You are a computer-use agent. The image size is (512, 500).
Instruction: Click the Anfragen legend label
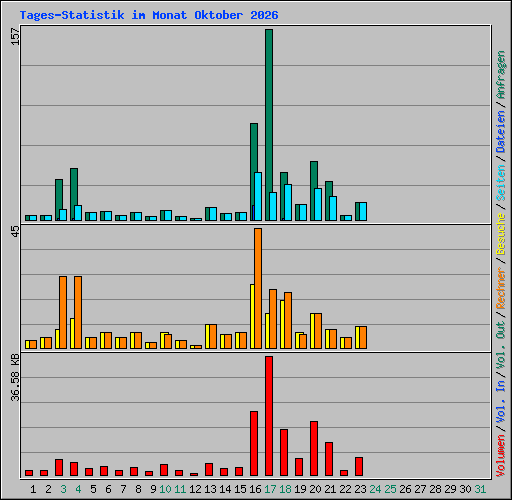(x=501, y=75)
